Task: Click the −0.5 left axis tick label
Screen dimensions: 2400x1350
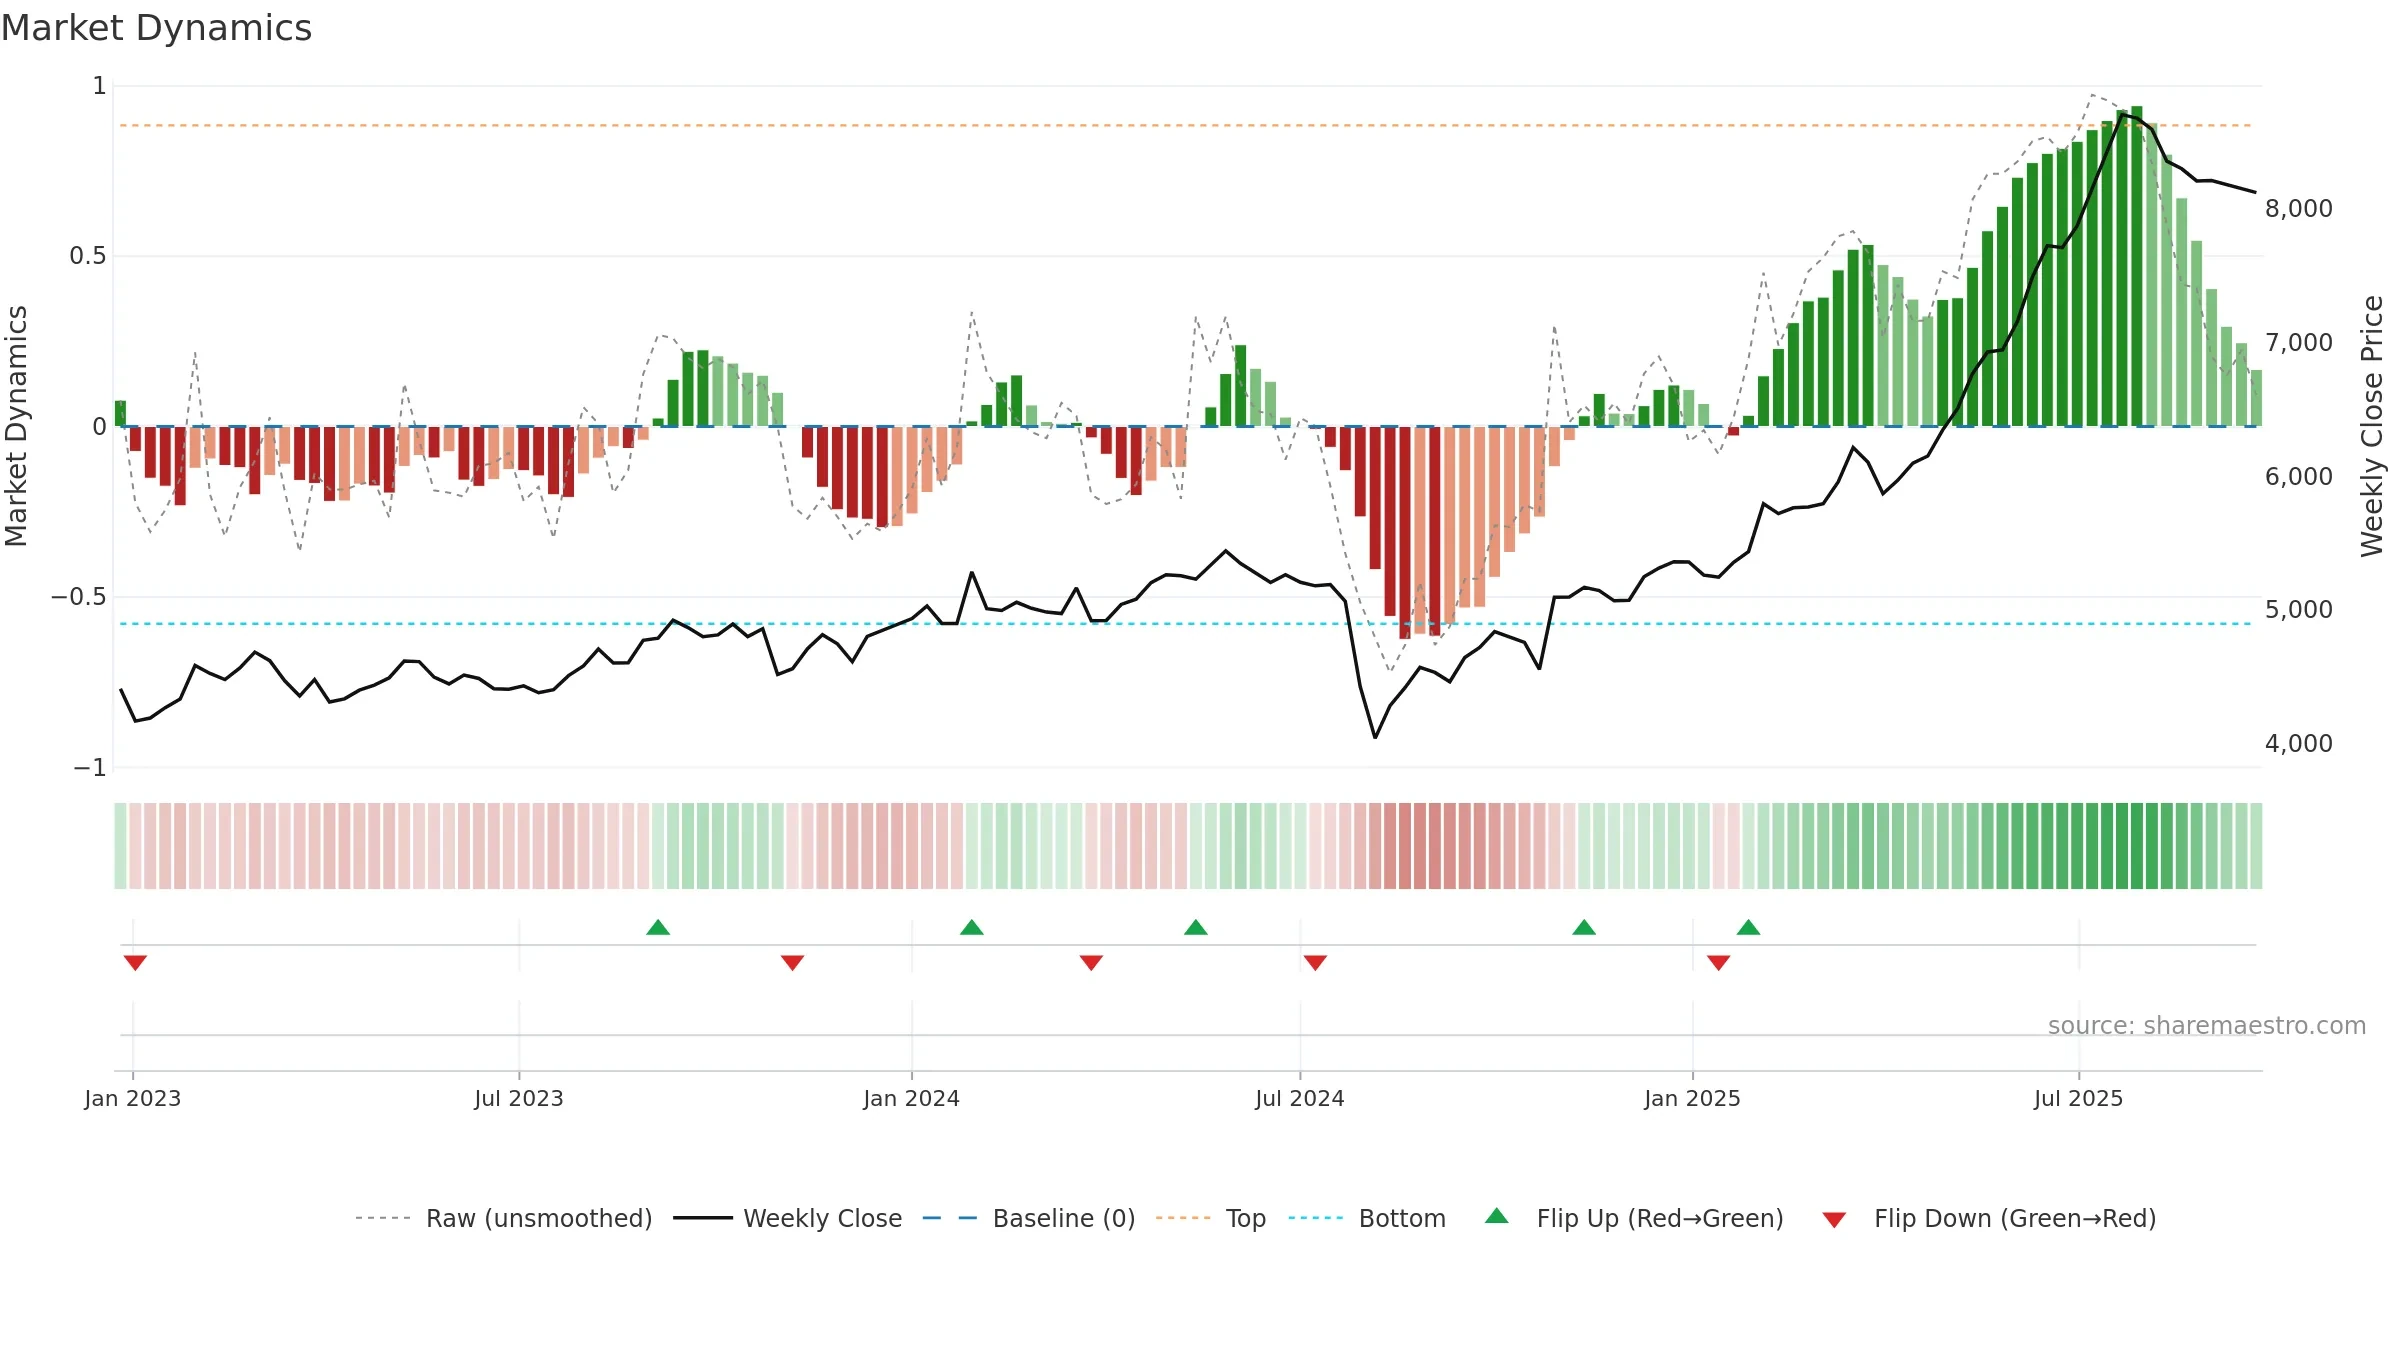Action: tap(79, 597)
